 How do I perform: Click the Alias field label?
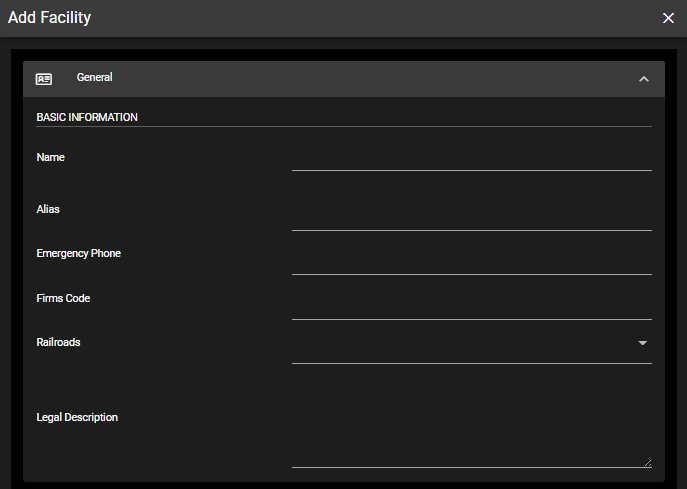(x=48, y=209)
